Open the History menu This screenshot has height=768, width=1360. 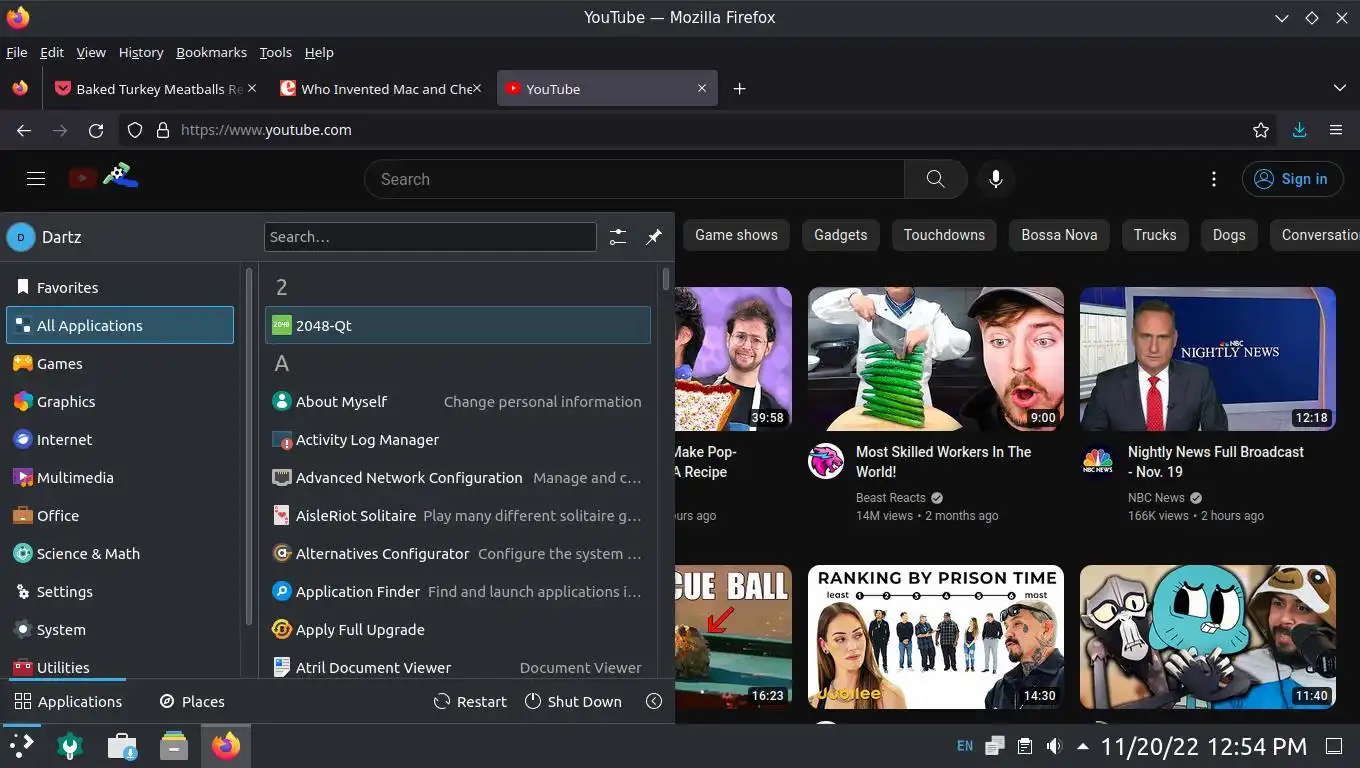(x=141, y=52)
